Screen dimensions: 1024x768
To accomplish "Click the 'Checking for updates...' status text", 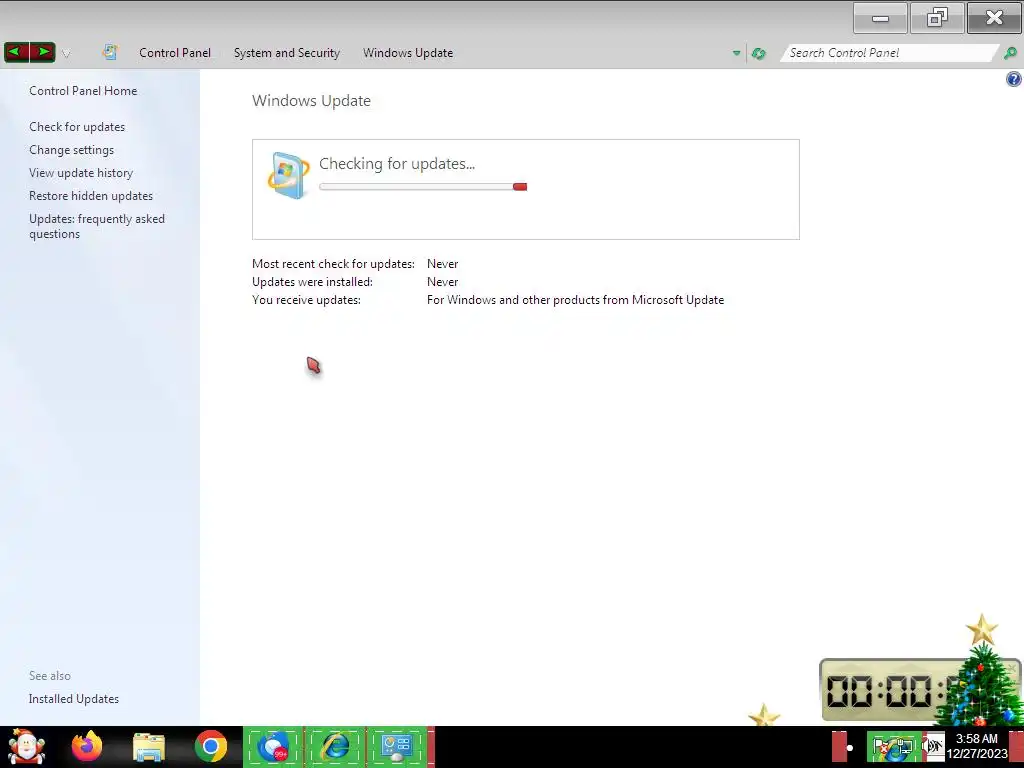I will [396, 163].
